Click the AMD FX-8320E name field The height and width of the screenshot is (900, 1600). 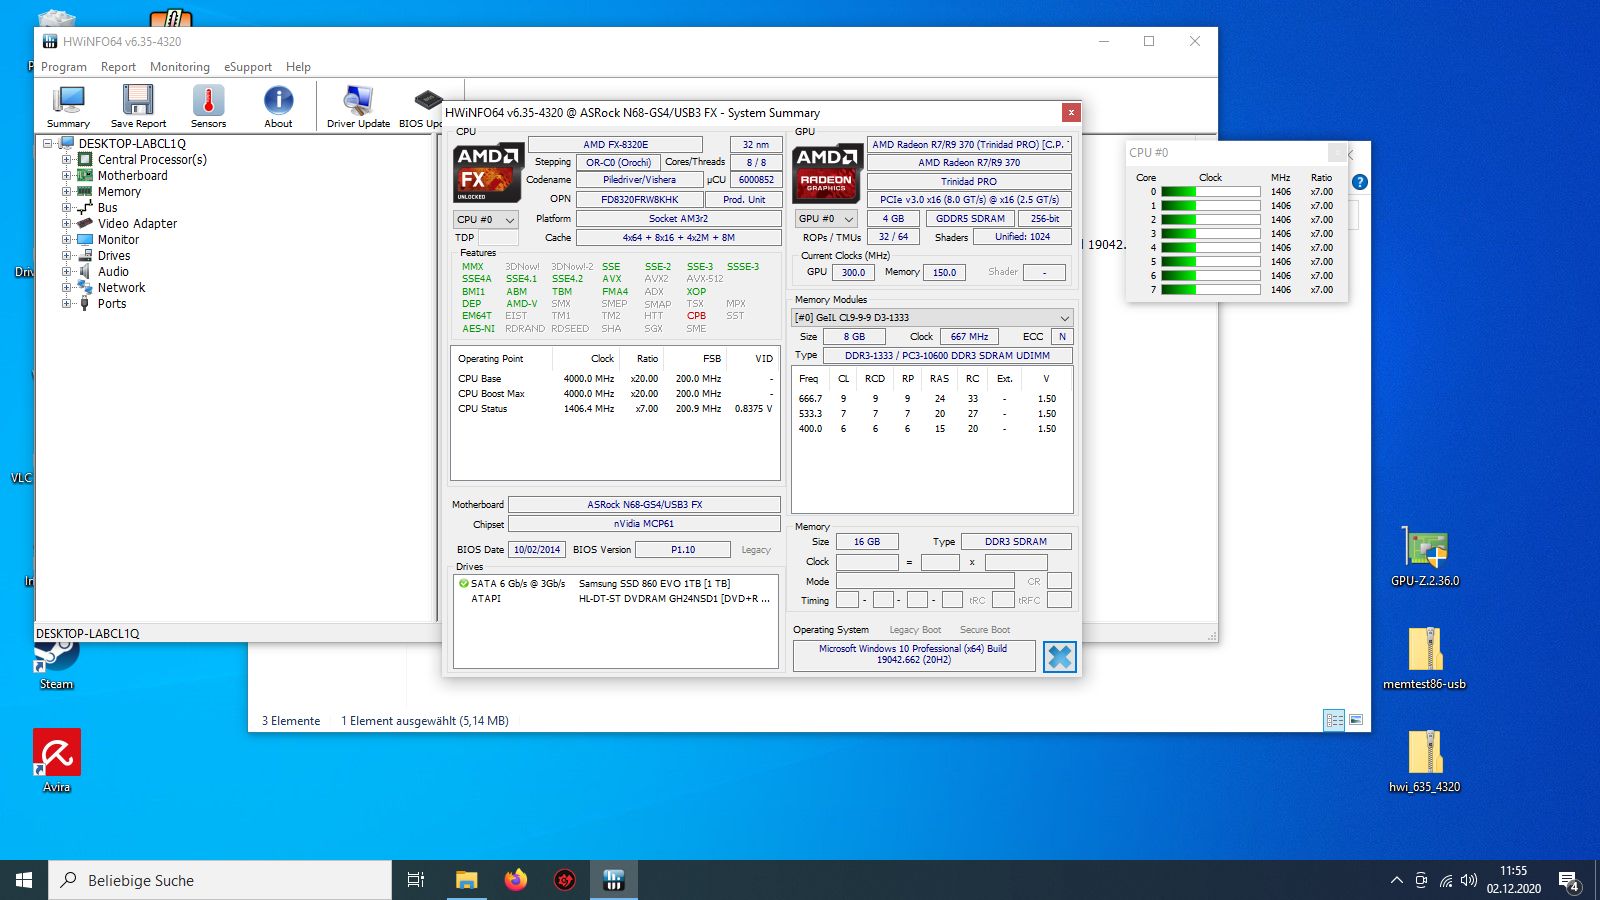pyautogui.click(x=615, y=145)
